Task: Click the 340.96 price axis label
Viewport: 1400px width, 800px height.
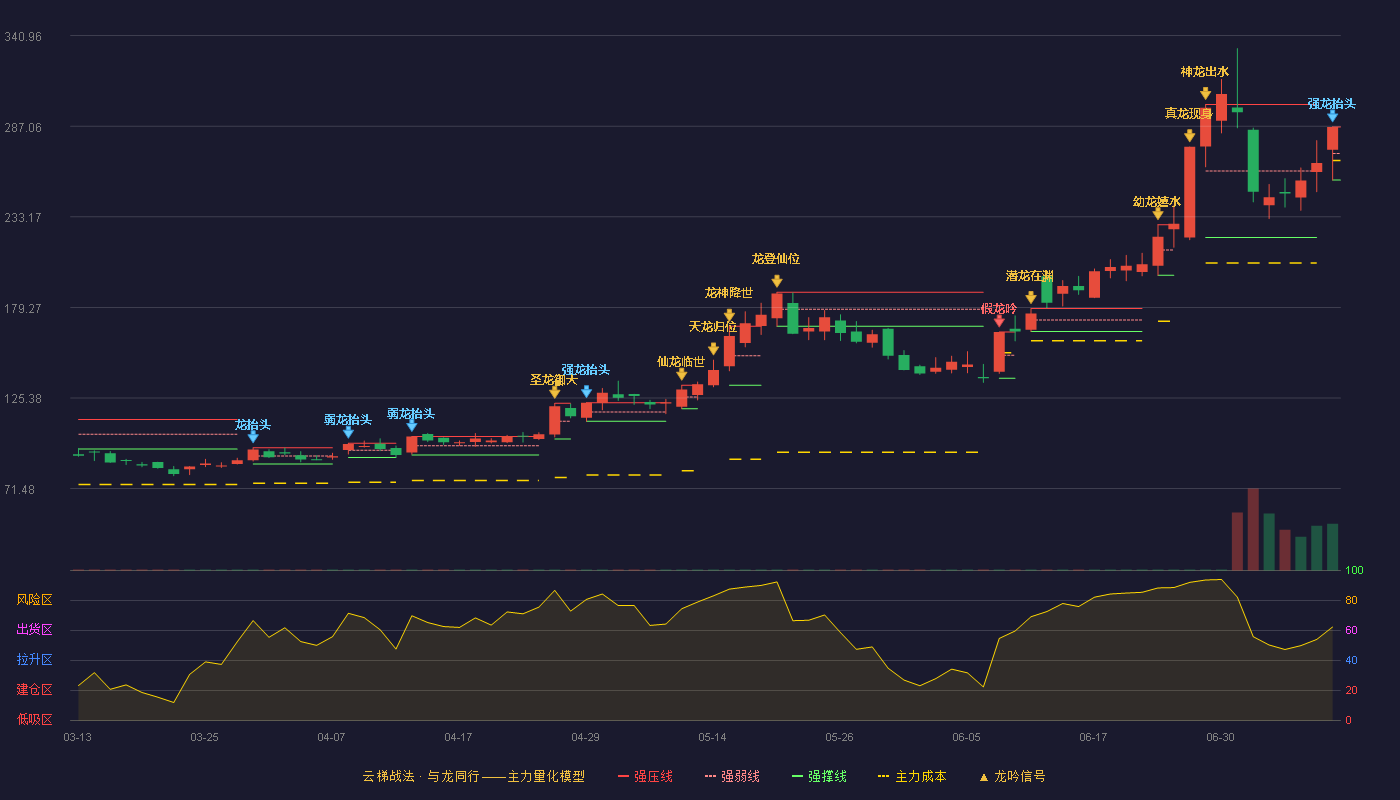Action: pos(23,37)
